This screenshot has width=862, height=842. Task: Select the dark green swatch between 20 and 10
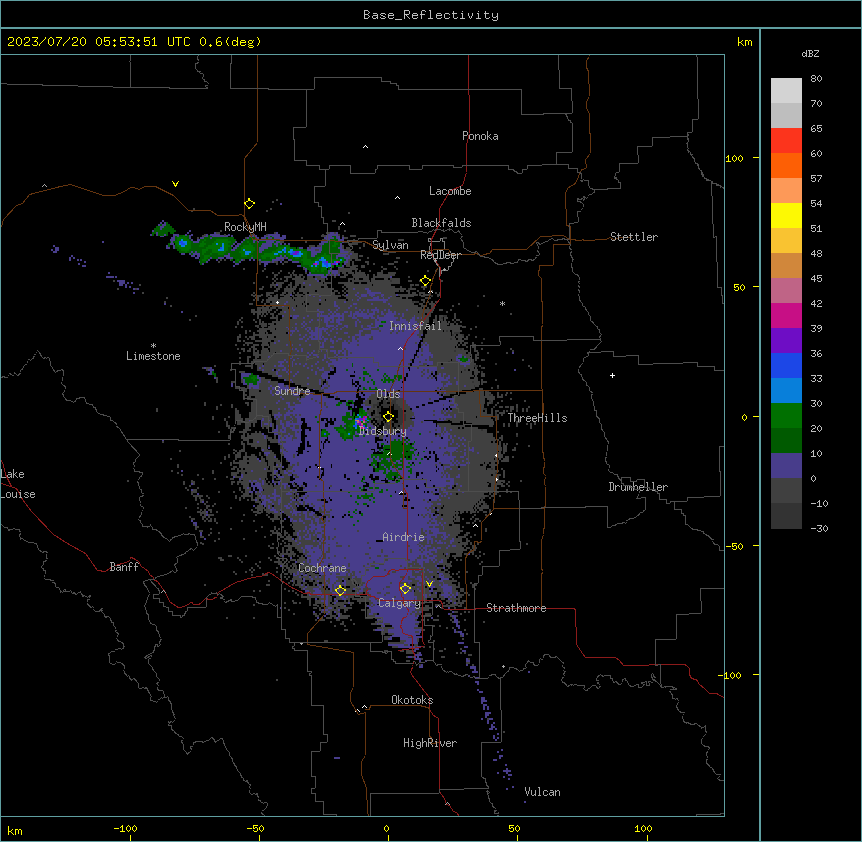tap(786, 440)
